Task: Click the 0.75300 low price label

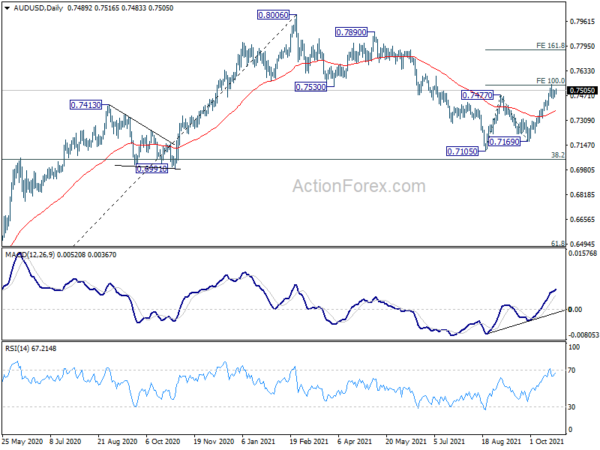Action: (x=311, y=87)
